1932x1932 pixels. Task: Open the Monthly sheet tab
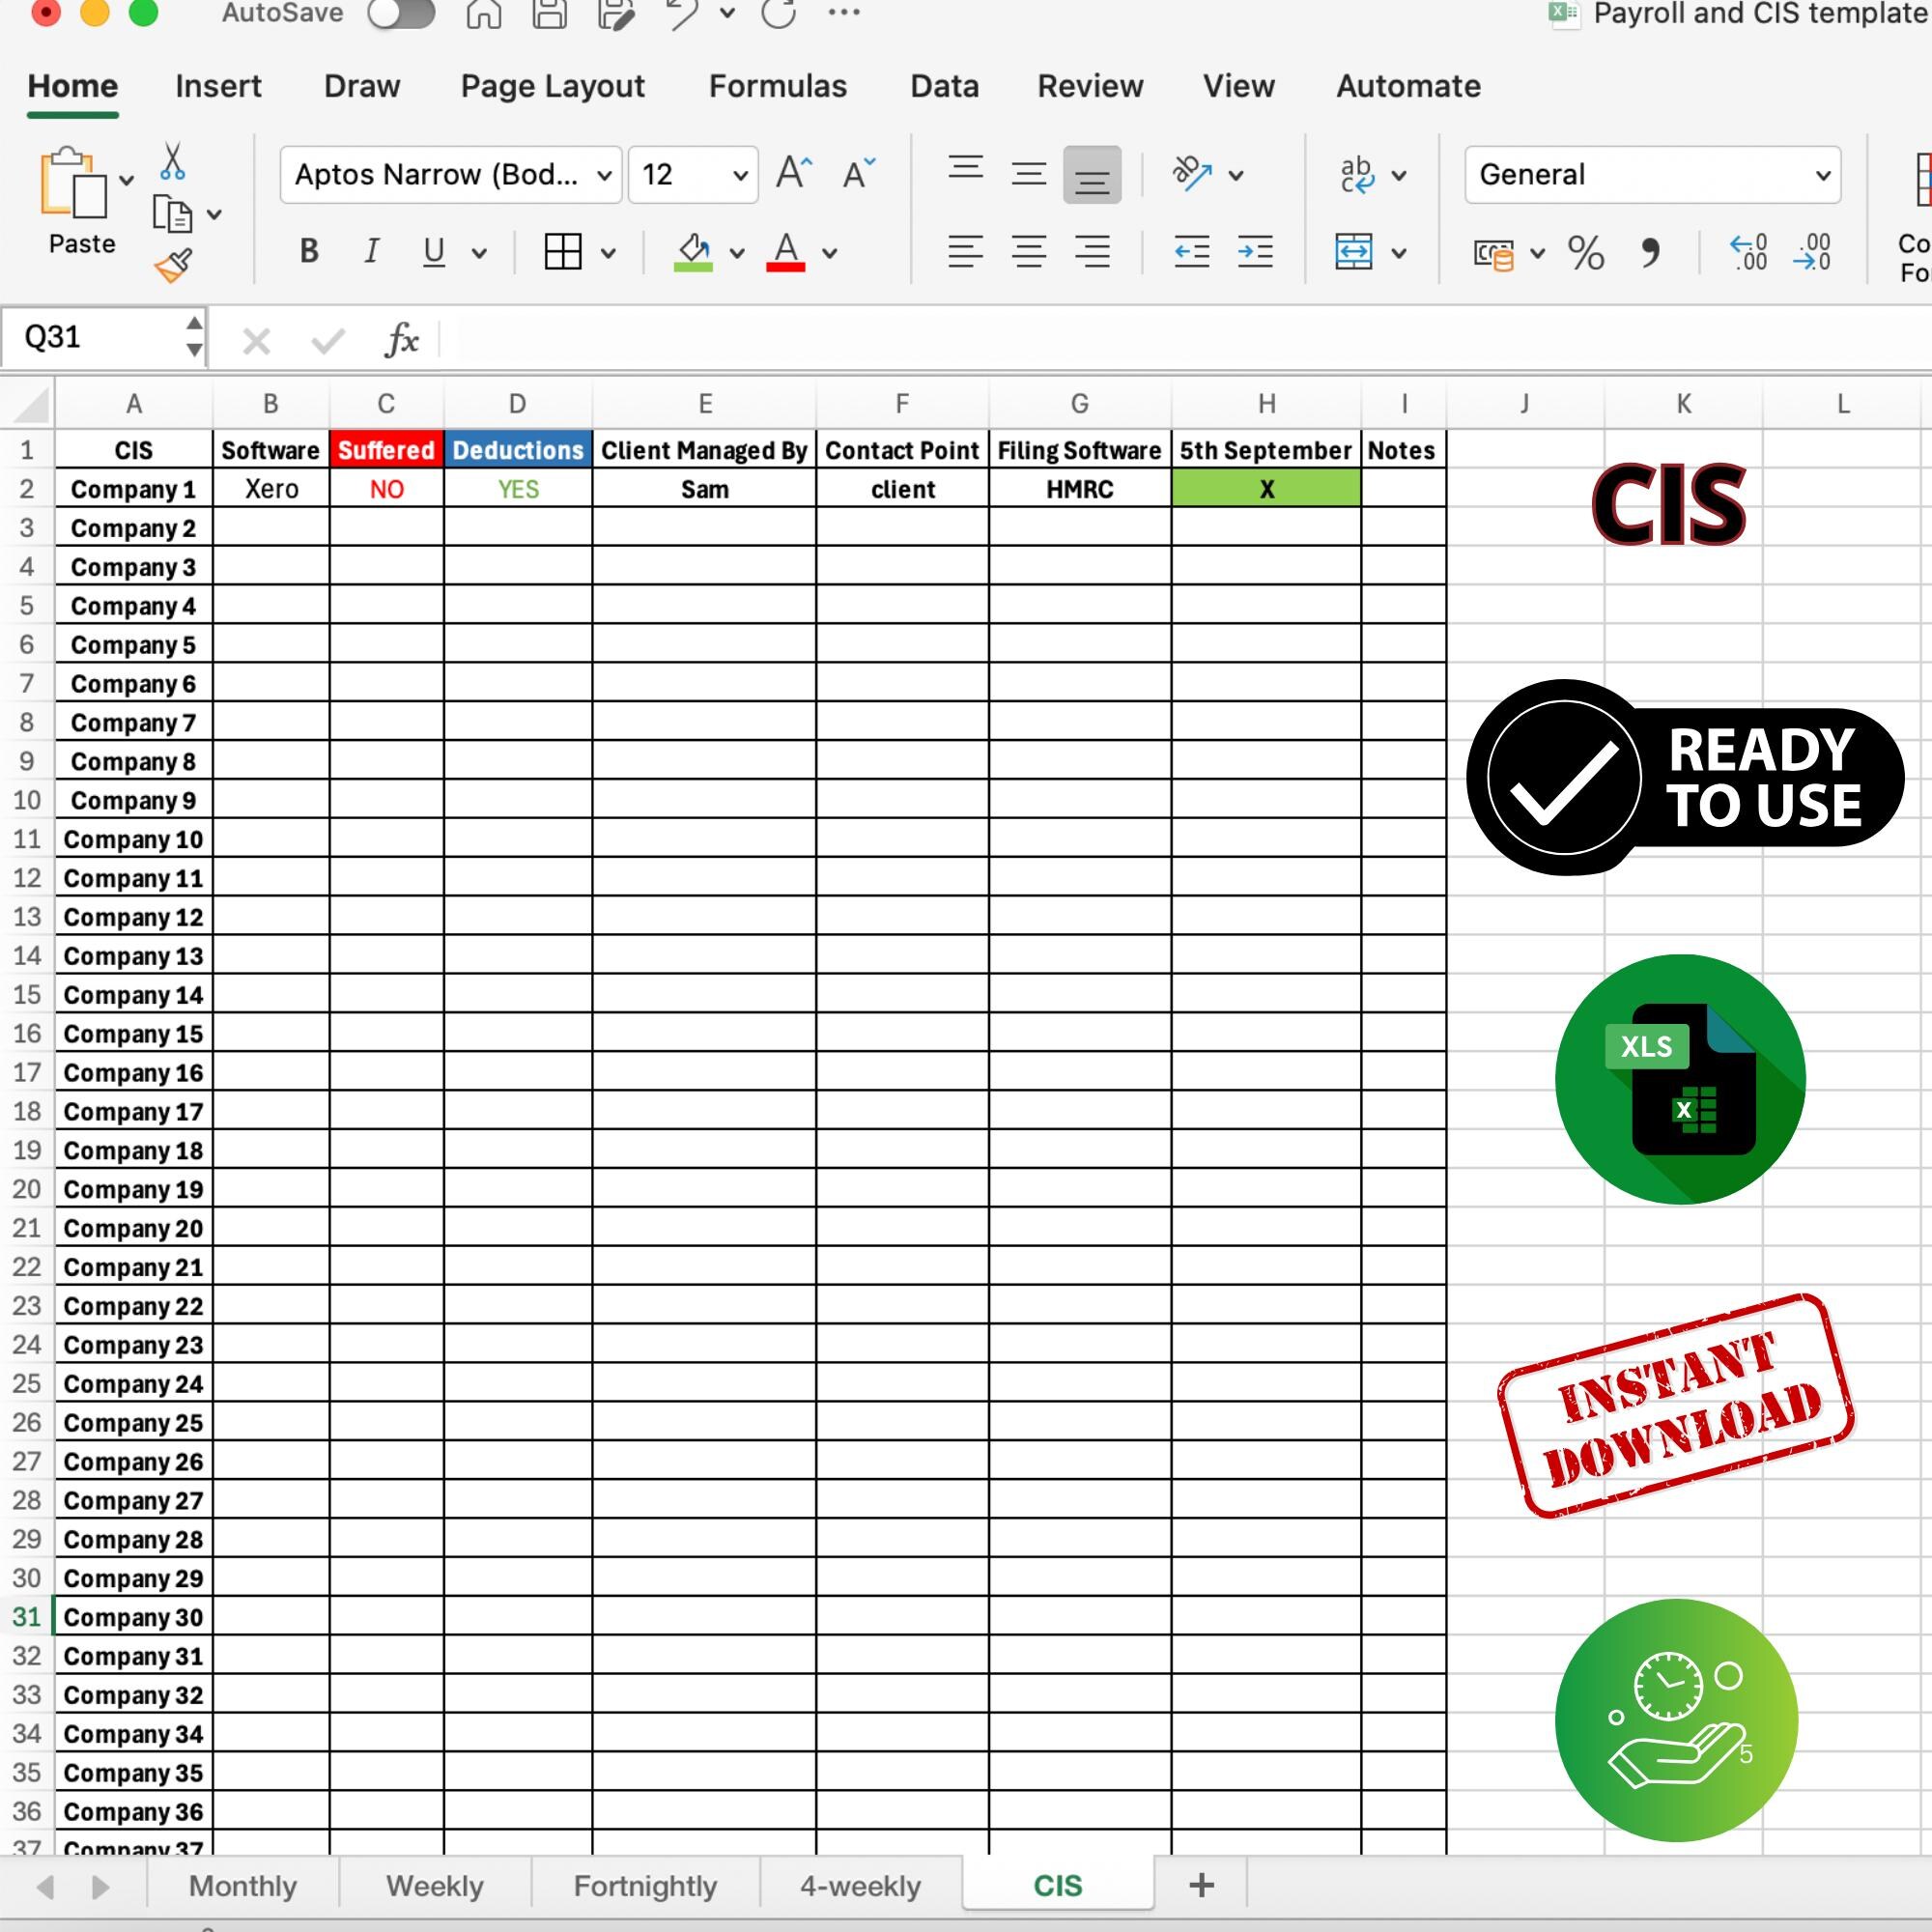tap(241, 1884)
